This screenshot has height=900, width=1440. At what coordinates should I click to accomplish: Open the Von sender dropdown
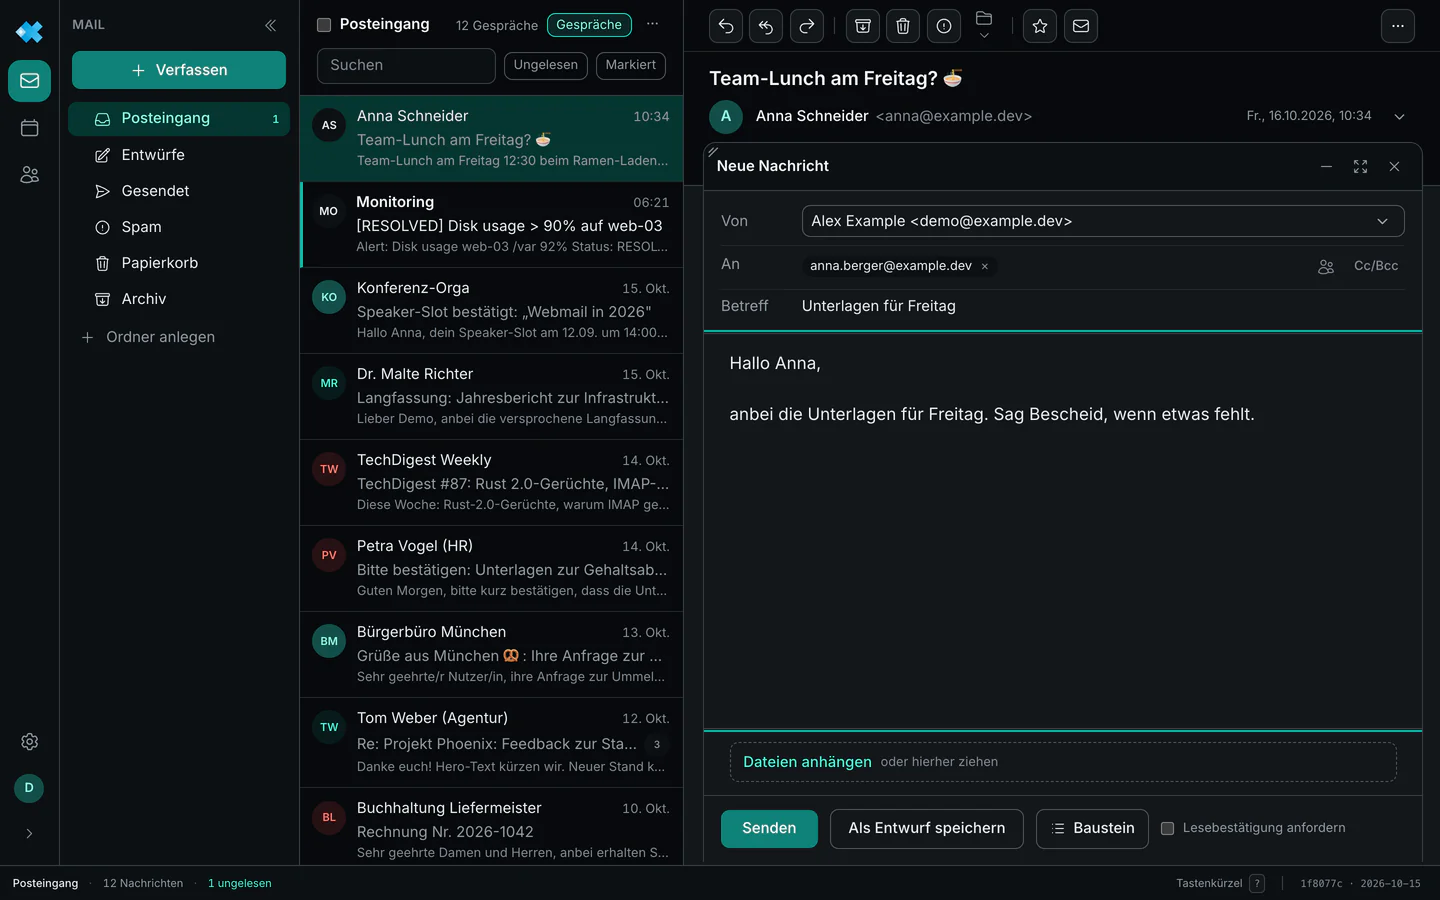[x=1103, y=221]
